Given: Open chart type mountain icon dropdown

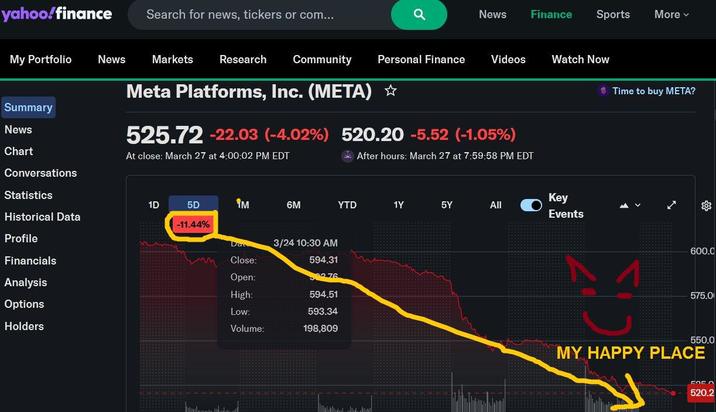Looking at the screenshot, I should pos(630,206).
